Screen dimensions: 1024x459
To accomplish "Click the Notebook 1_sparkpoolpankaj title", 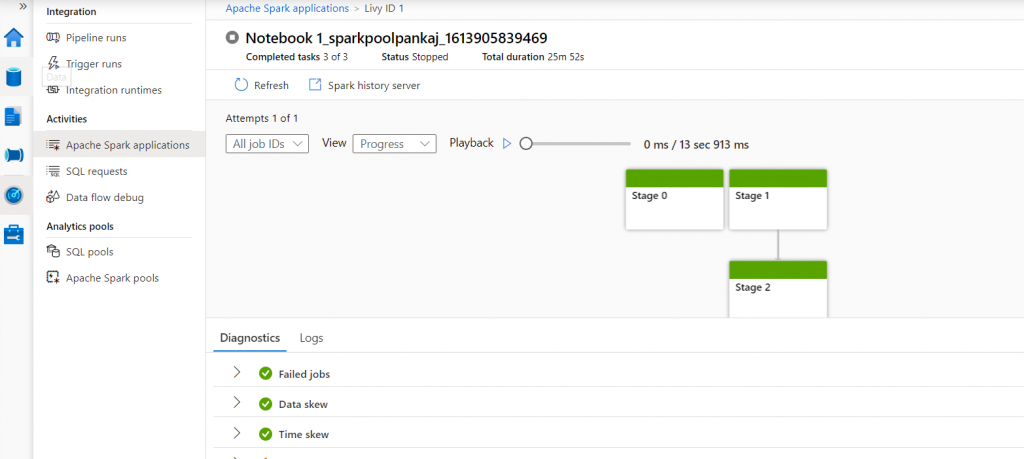I will click(x=396, y=37).
